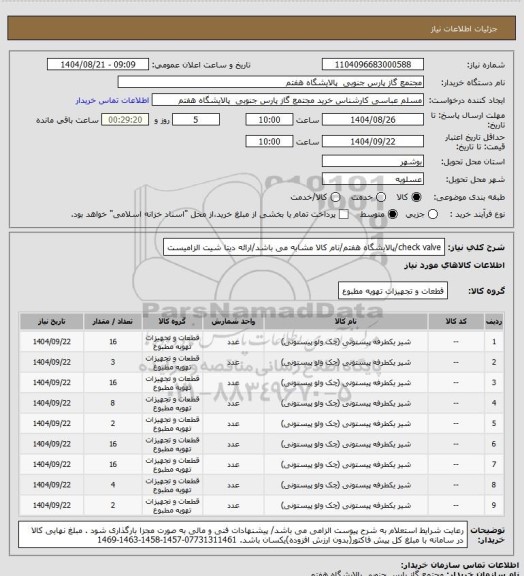Click the تعداد / مقدار column header

[x=112, y=321]
